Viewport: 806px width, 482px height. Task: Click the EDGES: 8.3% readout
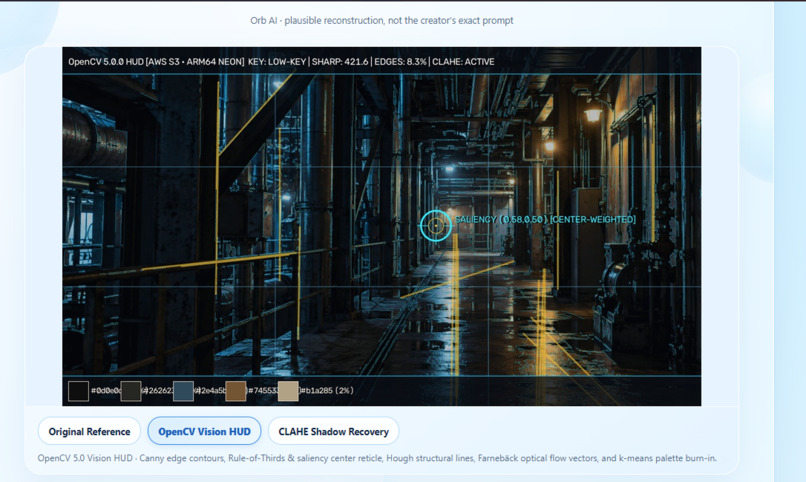[400, 62]
